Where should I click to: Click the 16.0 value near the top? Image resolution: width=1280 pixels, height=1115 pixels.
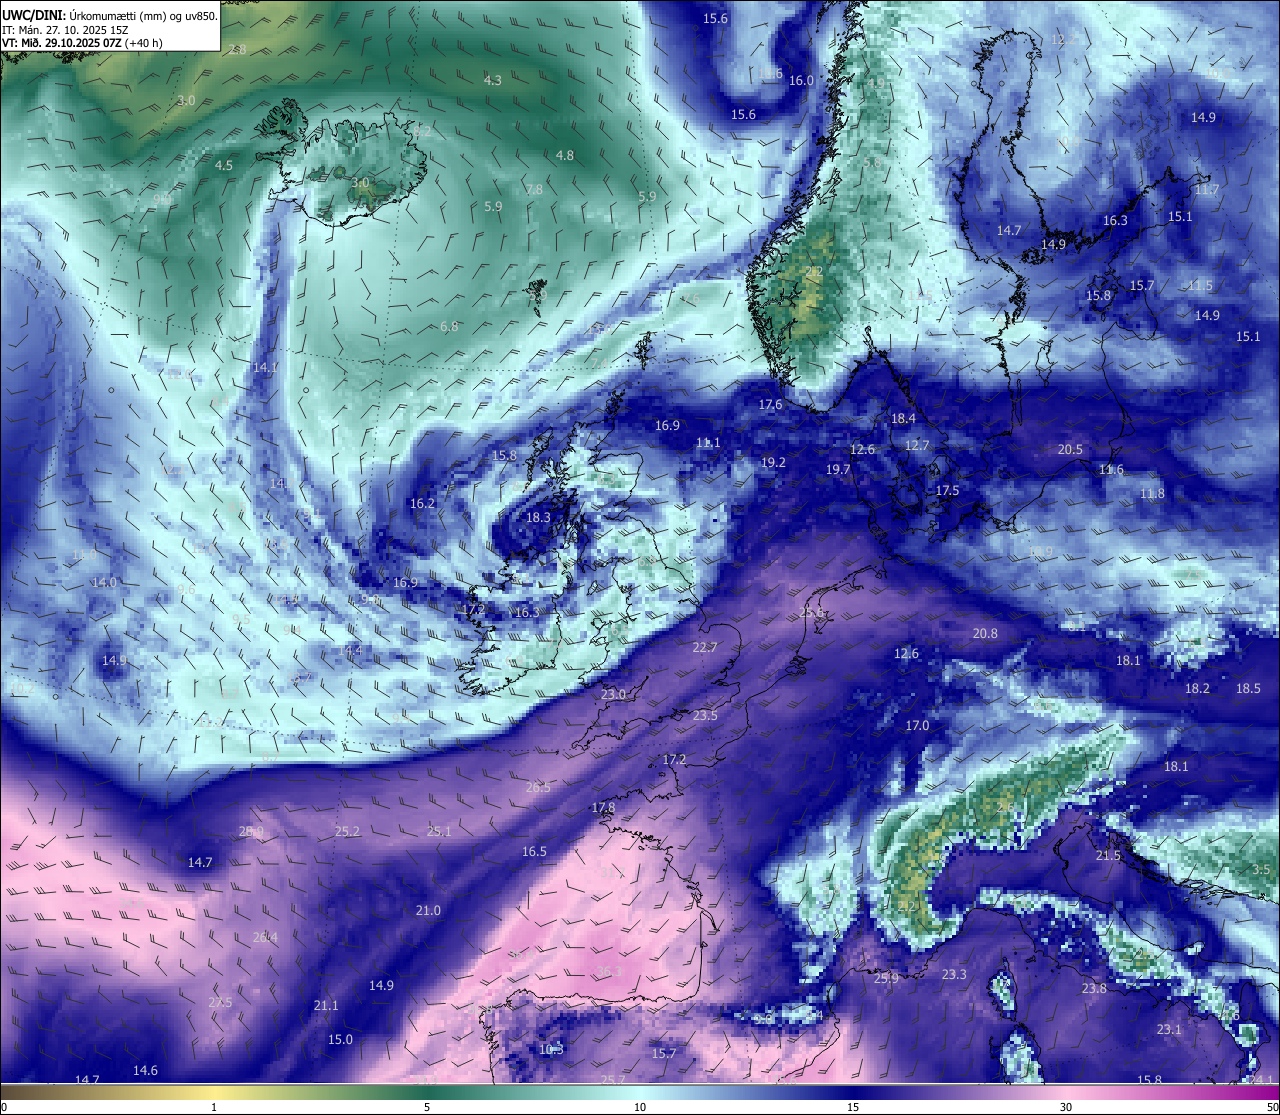pos(801,80)
